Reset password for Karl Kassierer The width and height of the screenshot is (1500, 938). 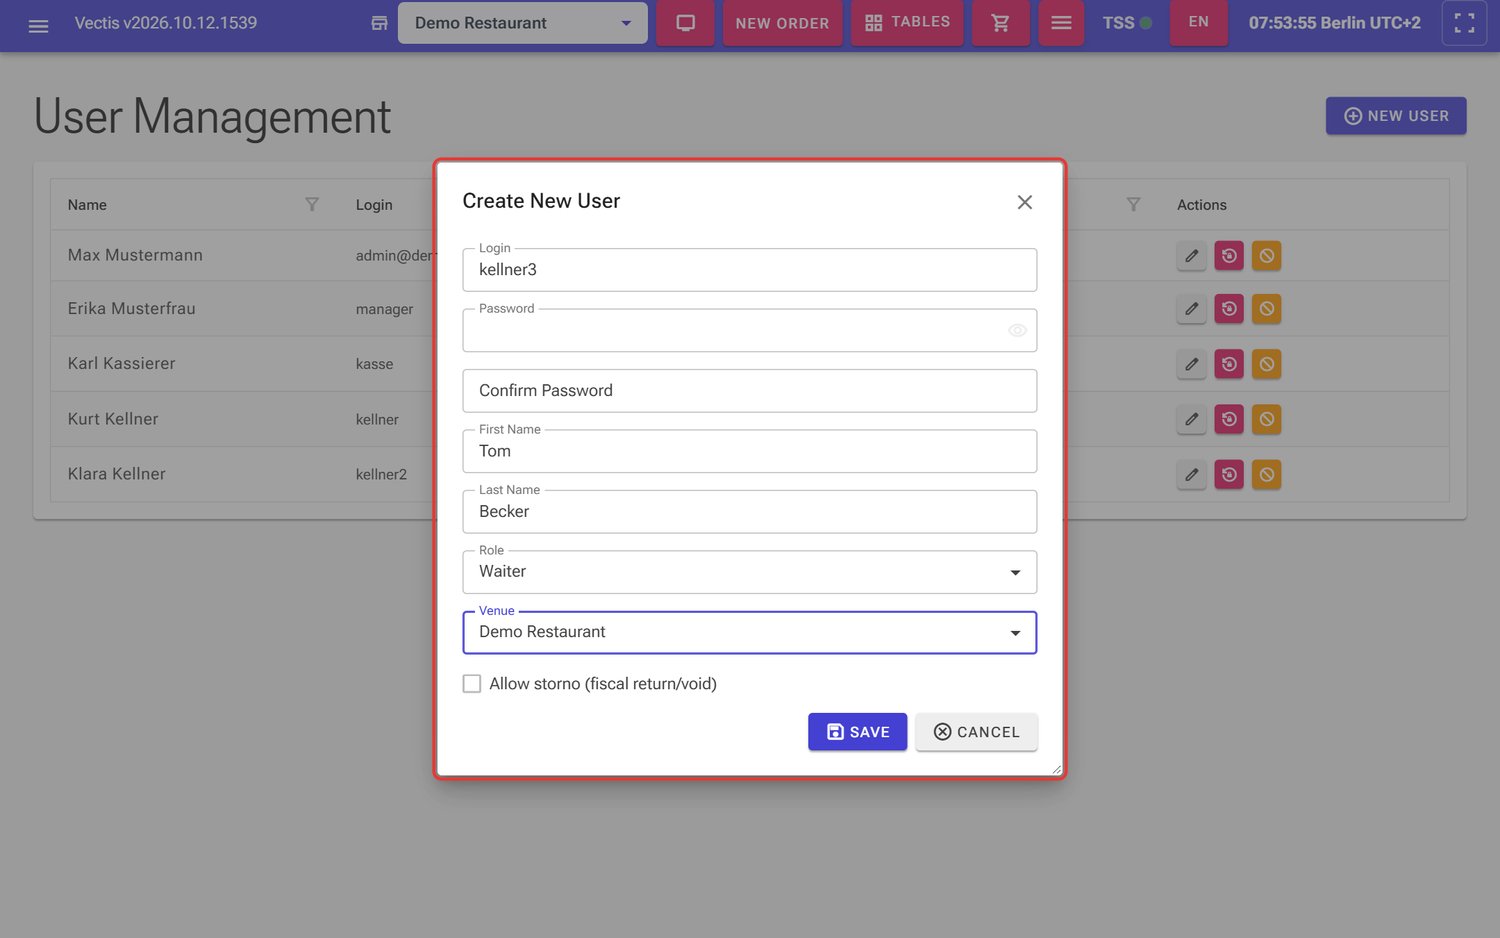pos(1229,364)
